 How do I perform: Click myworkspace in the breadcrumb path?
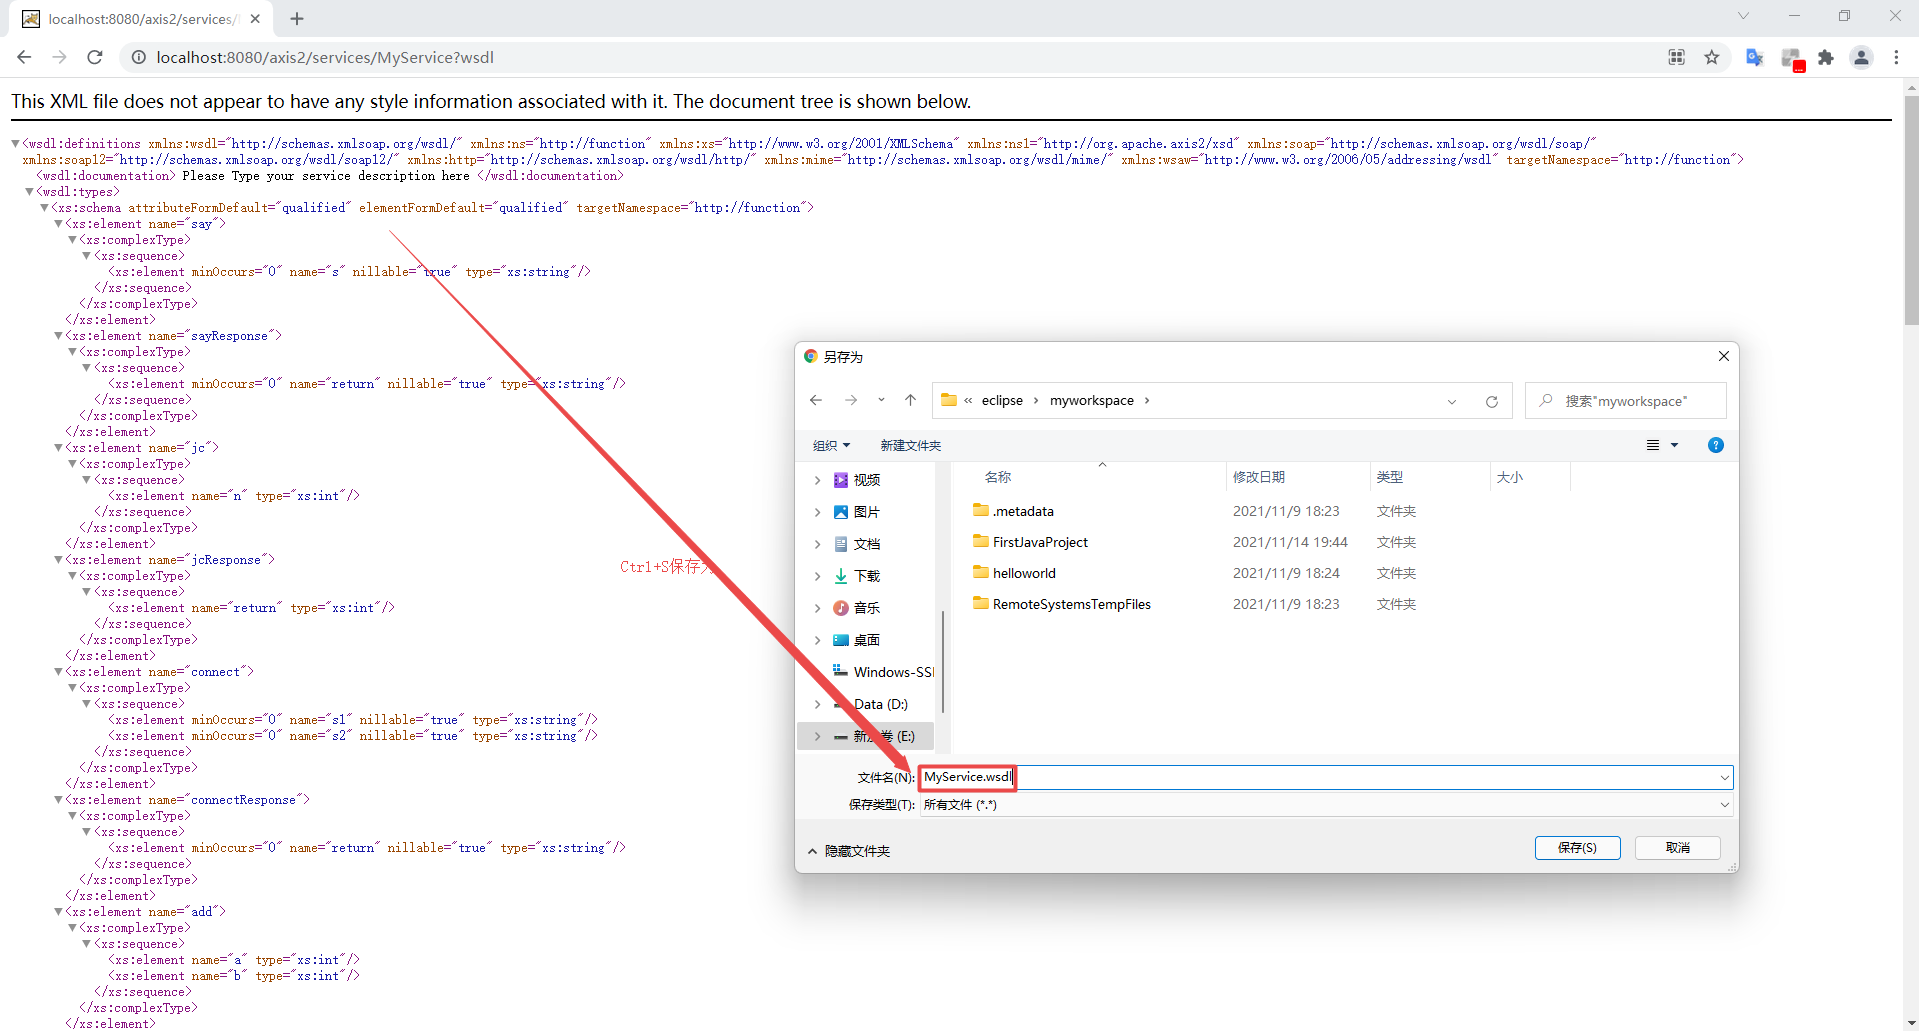[x=1091, y=400]
